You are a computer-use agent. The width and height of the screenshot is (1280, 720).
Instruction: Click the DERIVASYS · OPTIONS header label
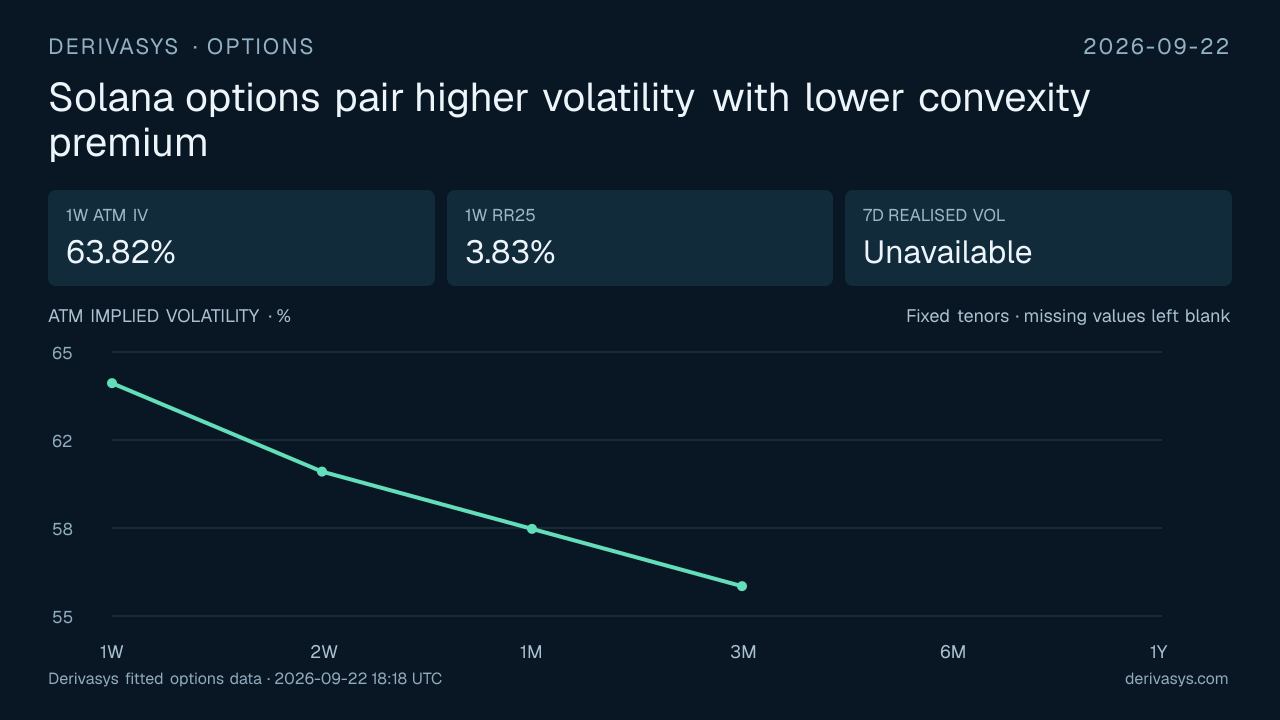(x=181, y=47)
